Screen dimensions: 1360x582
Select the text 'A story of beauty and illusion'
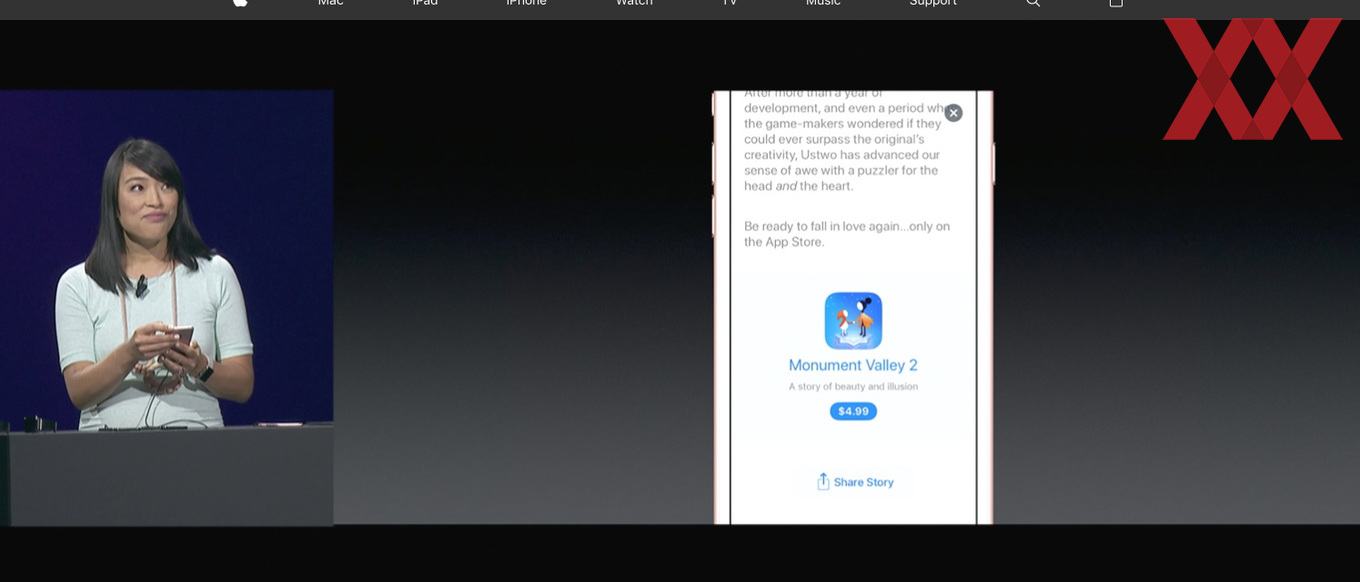point(853,386)
